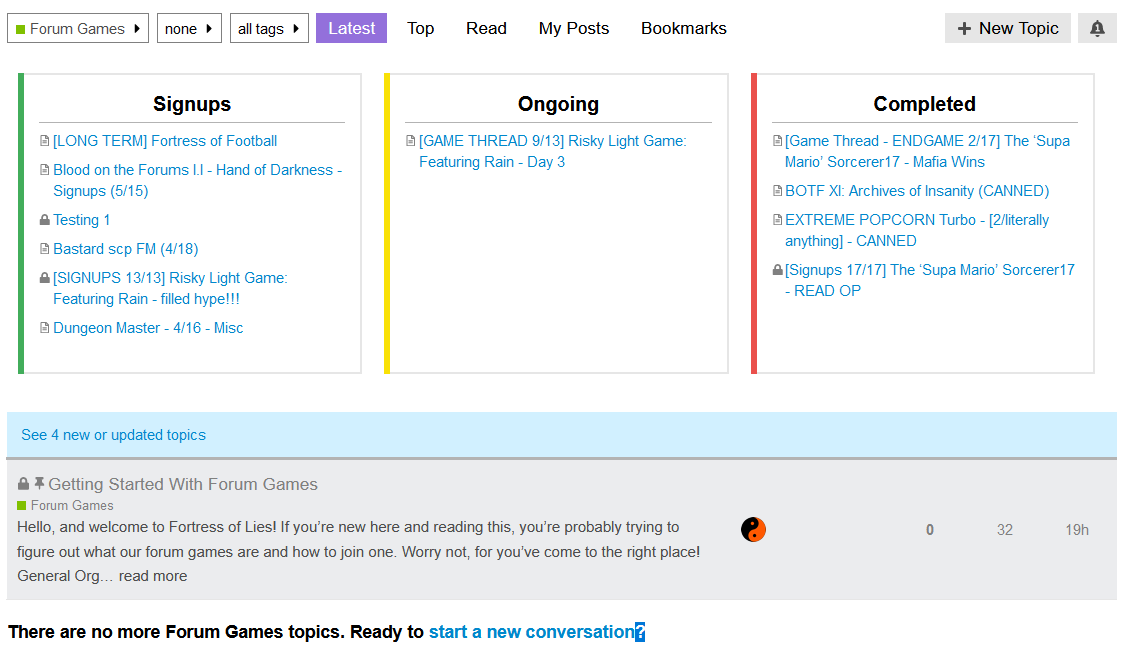Open BOTF XI: Archives of Insanity (CANNED)
This screenshot has height=656, width=1130.
click(x=917, y=191)
